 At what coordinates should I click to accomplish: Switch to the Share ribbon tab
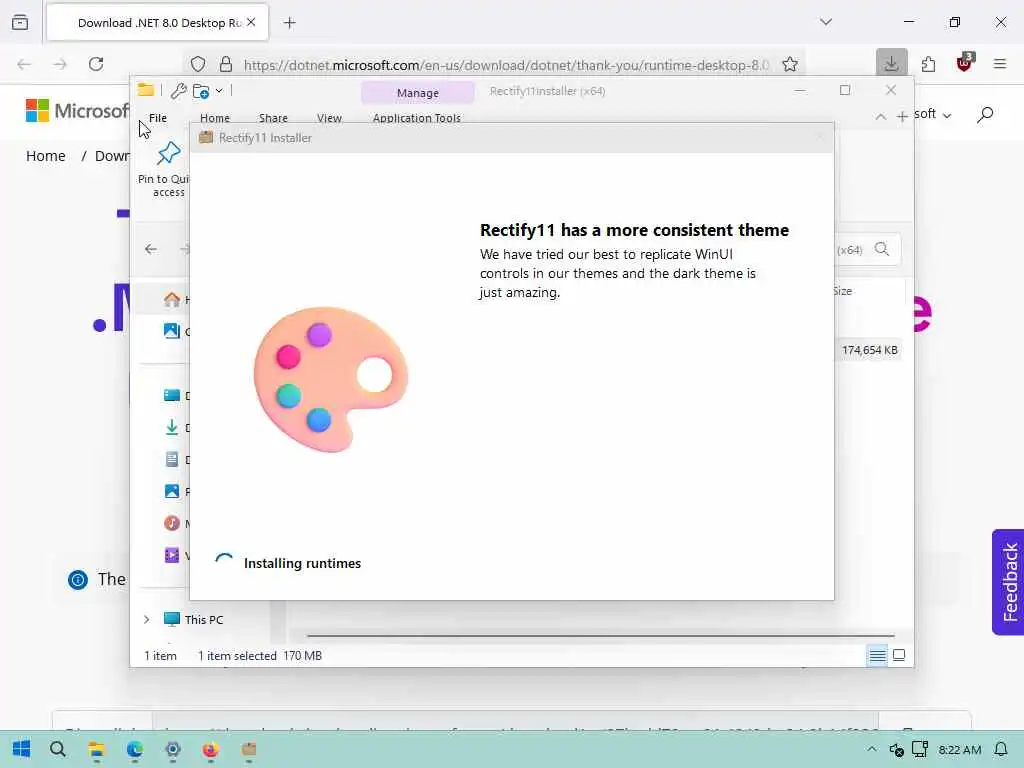pyautogui.click(x=273, y=118)
